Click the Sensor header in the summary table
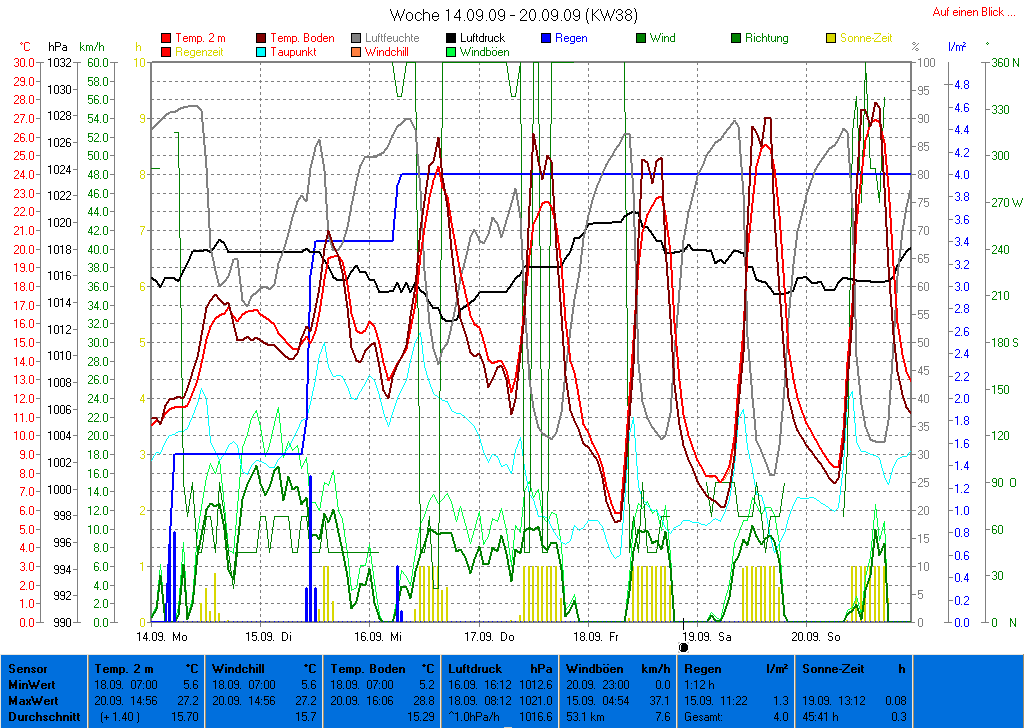Image resolution: width=1024 pixels, height=728 pixels. [27, 669]
